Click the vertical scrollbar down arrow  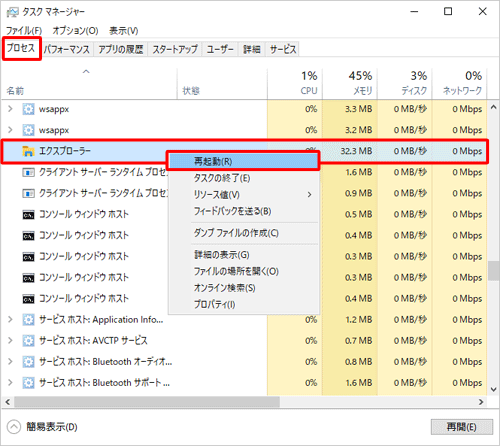click(494, 389)
